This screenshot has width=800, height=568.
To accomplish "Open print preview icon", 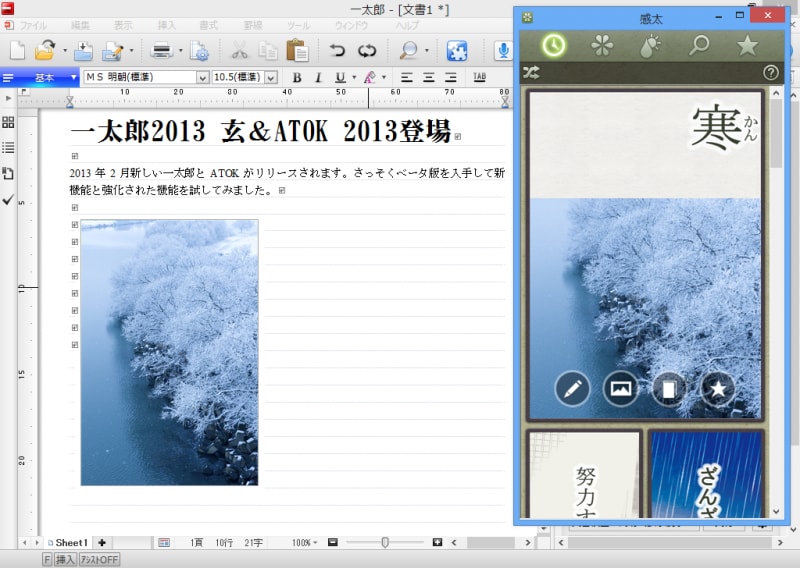I will [x=199, y=50].
